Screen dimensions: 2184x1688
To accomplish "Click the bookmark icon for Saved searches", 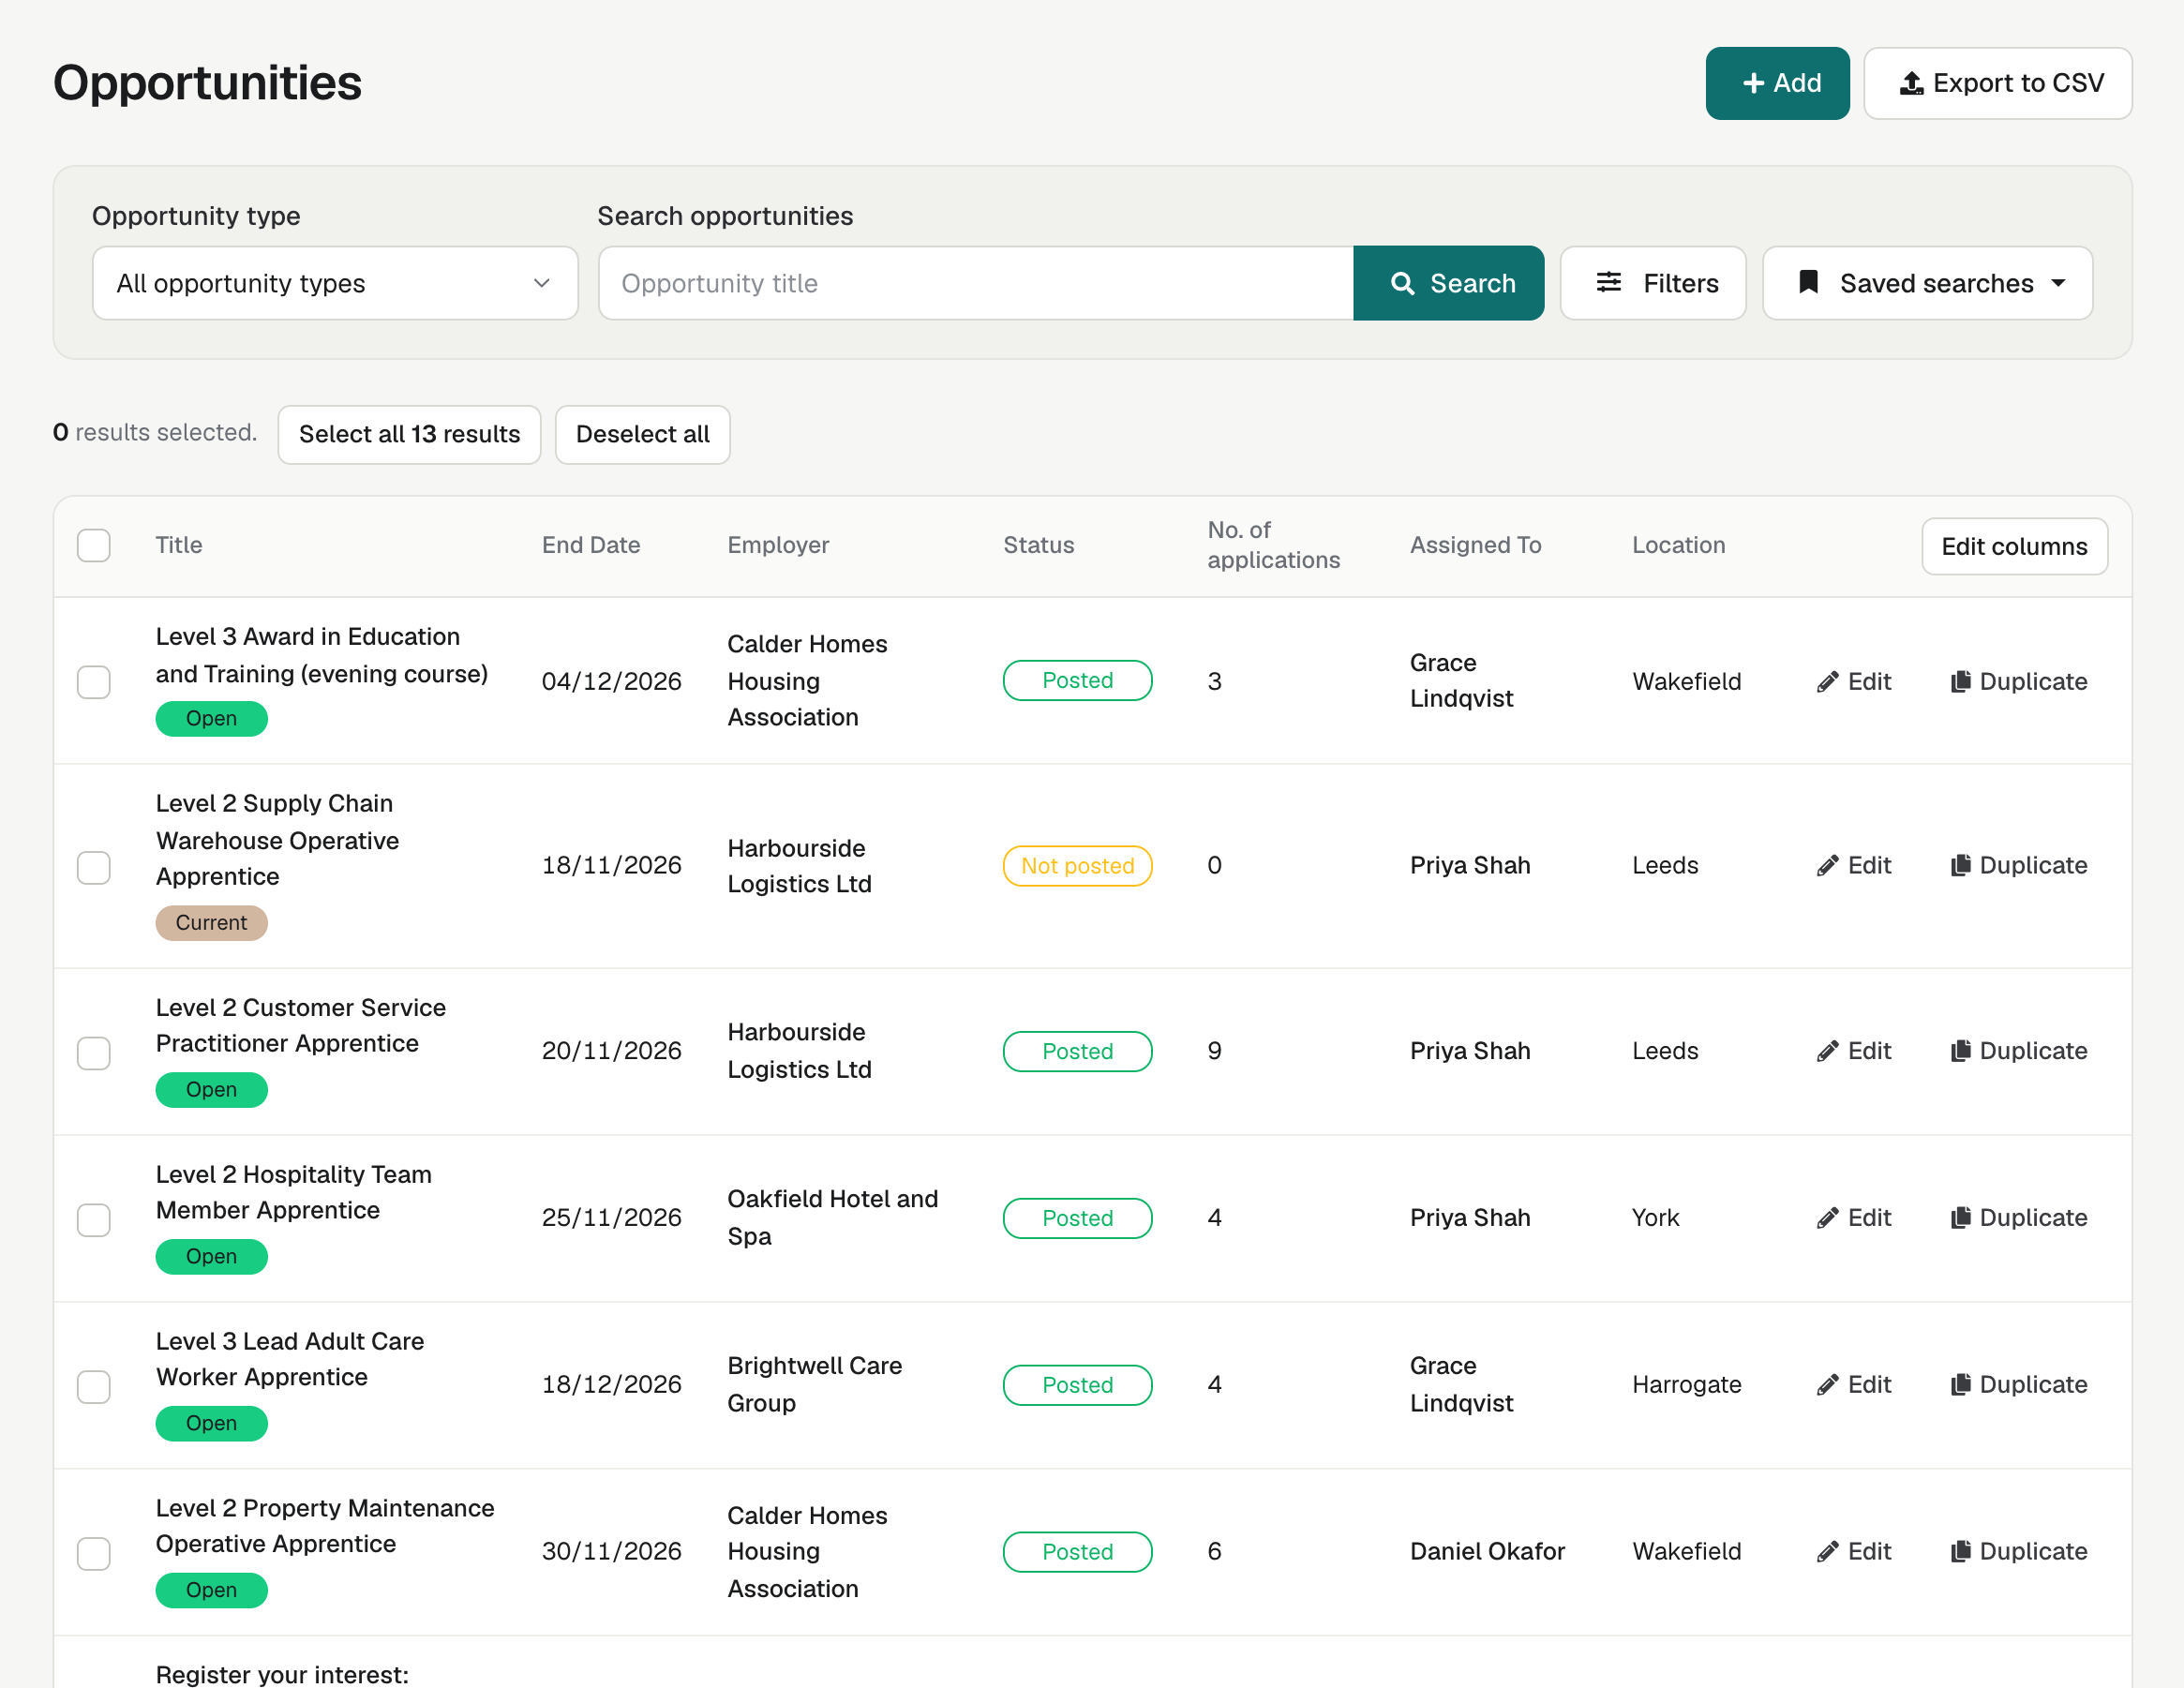I will [x=1808, y=283].
